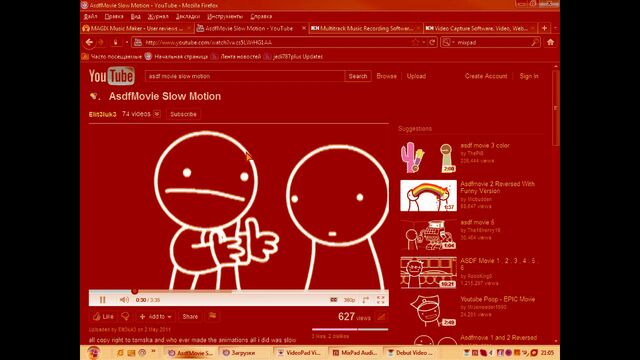Screen dimensions: 640x360
Task: Show video statistics chart icon
Action: (x=381, y=317)
